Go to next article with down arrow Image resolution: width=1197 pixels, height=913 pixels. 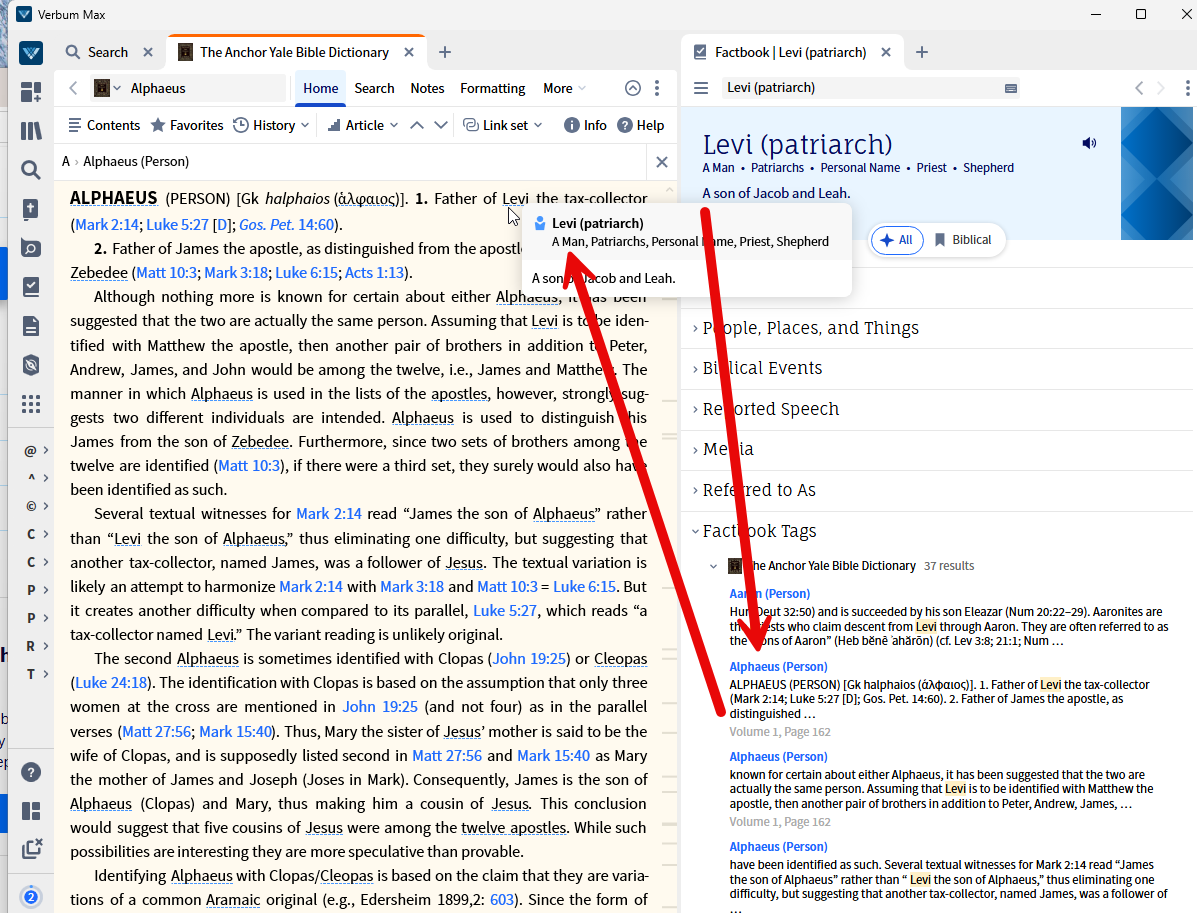click(441, 125)
